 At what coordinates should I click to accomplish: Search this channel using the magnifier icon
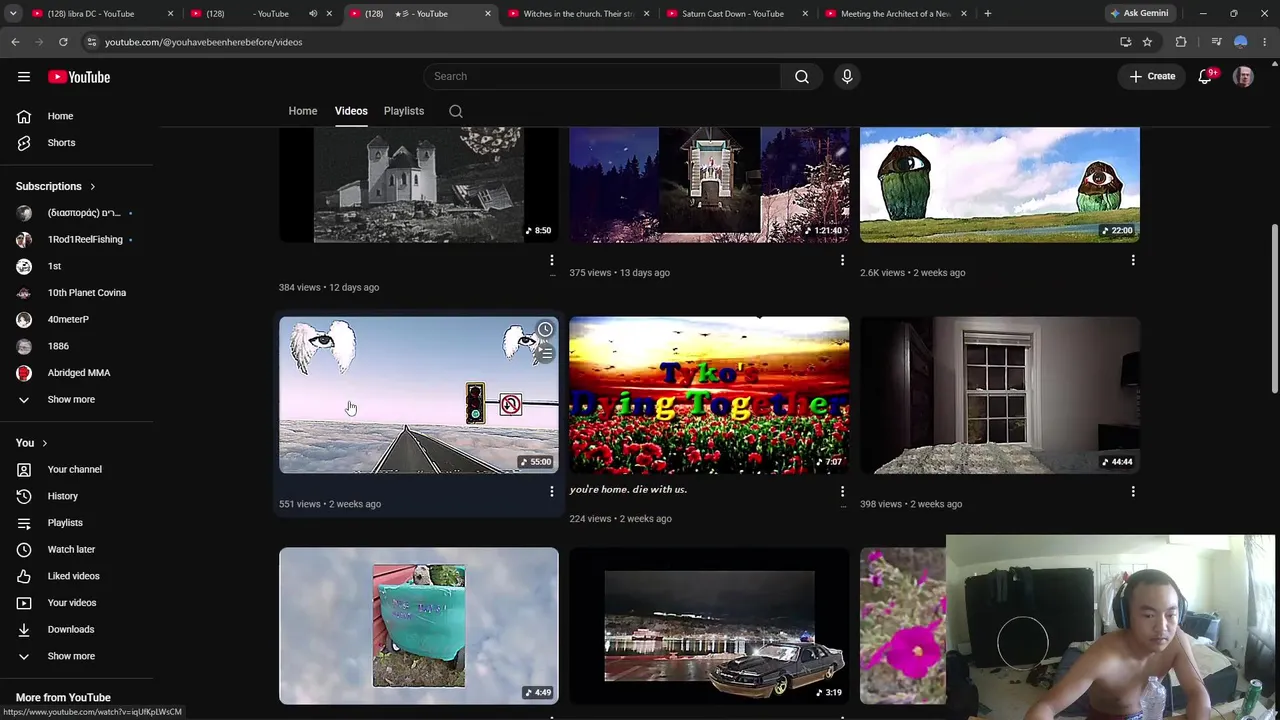[456, 111]
